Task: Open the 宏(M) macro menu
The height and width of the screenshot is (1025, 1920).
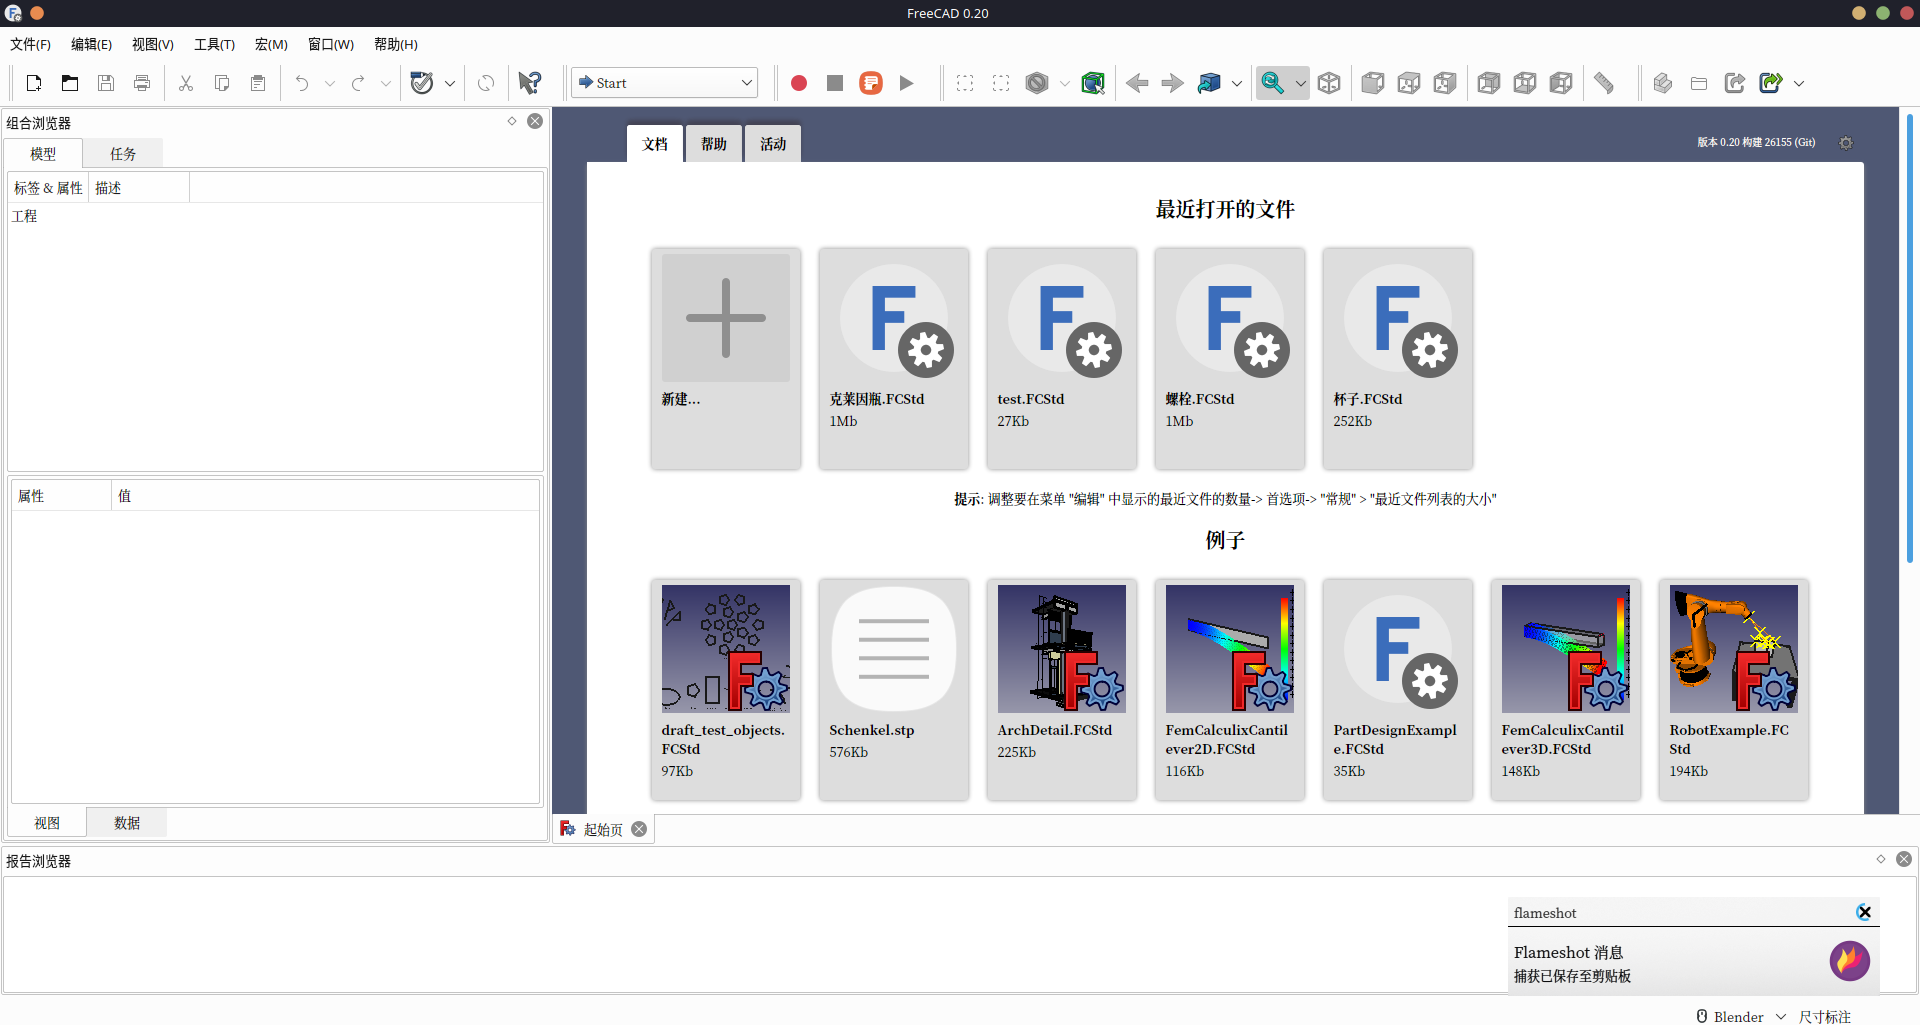Action: 271,44
